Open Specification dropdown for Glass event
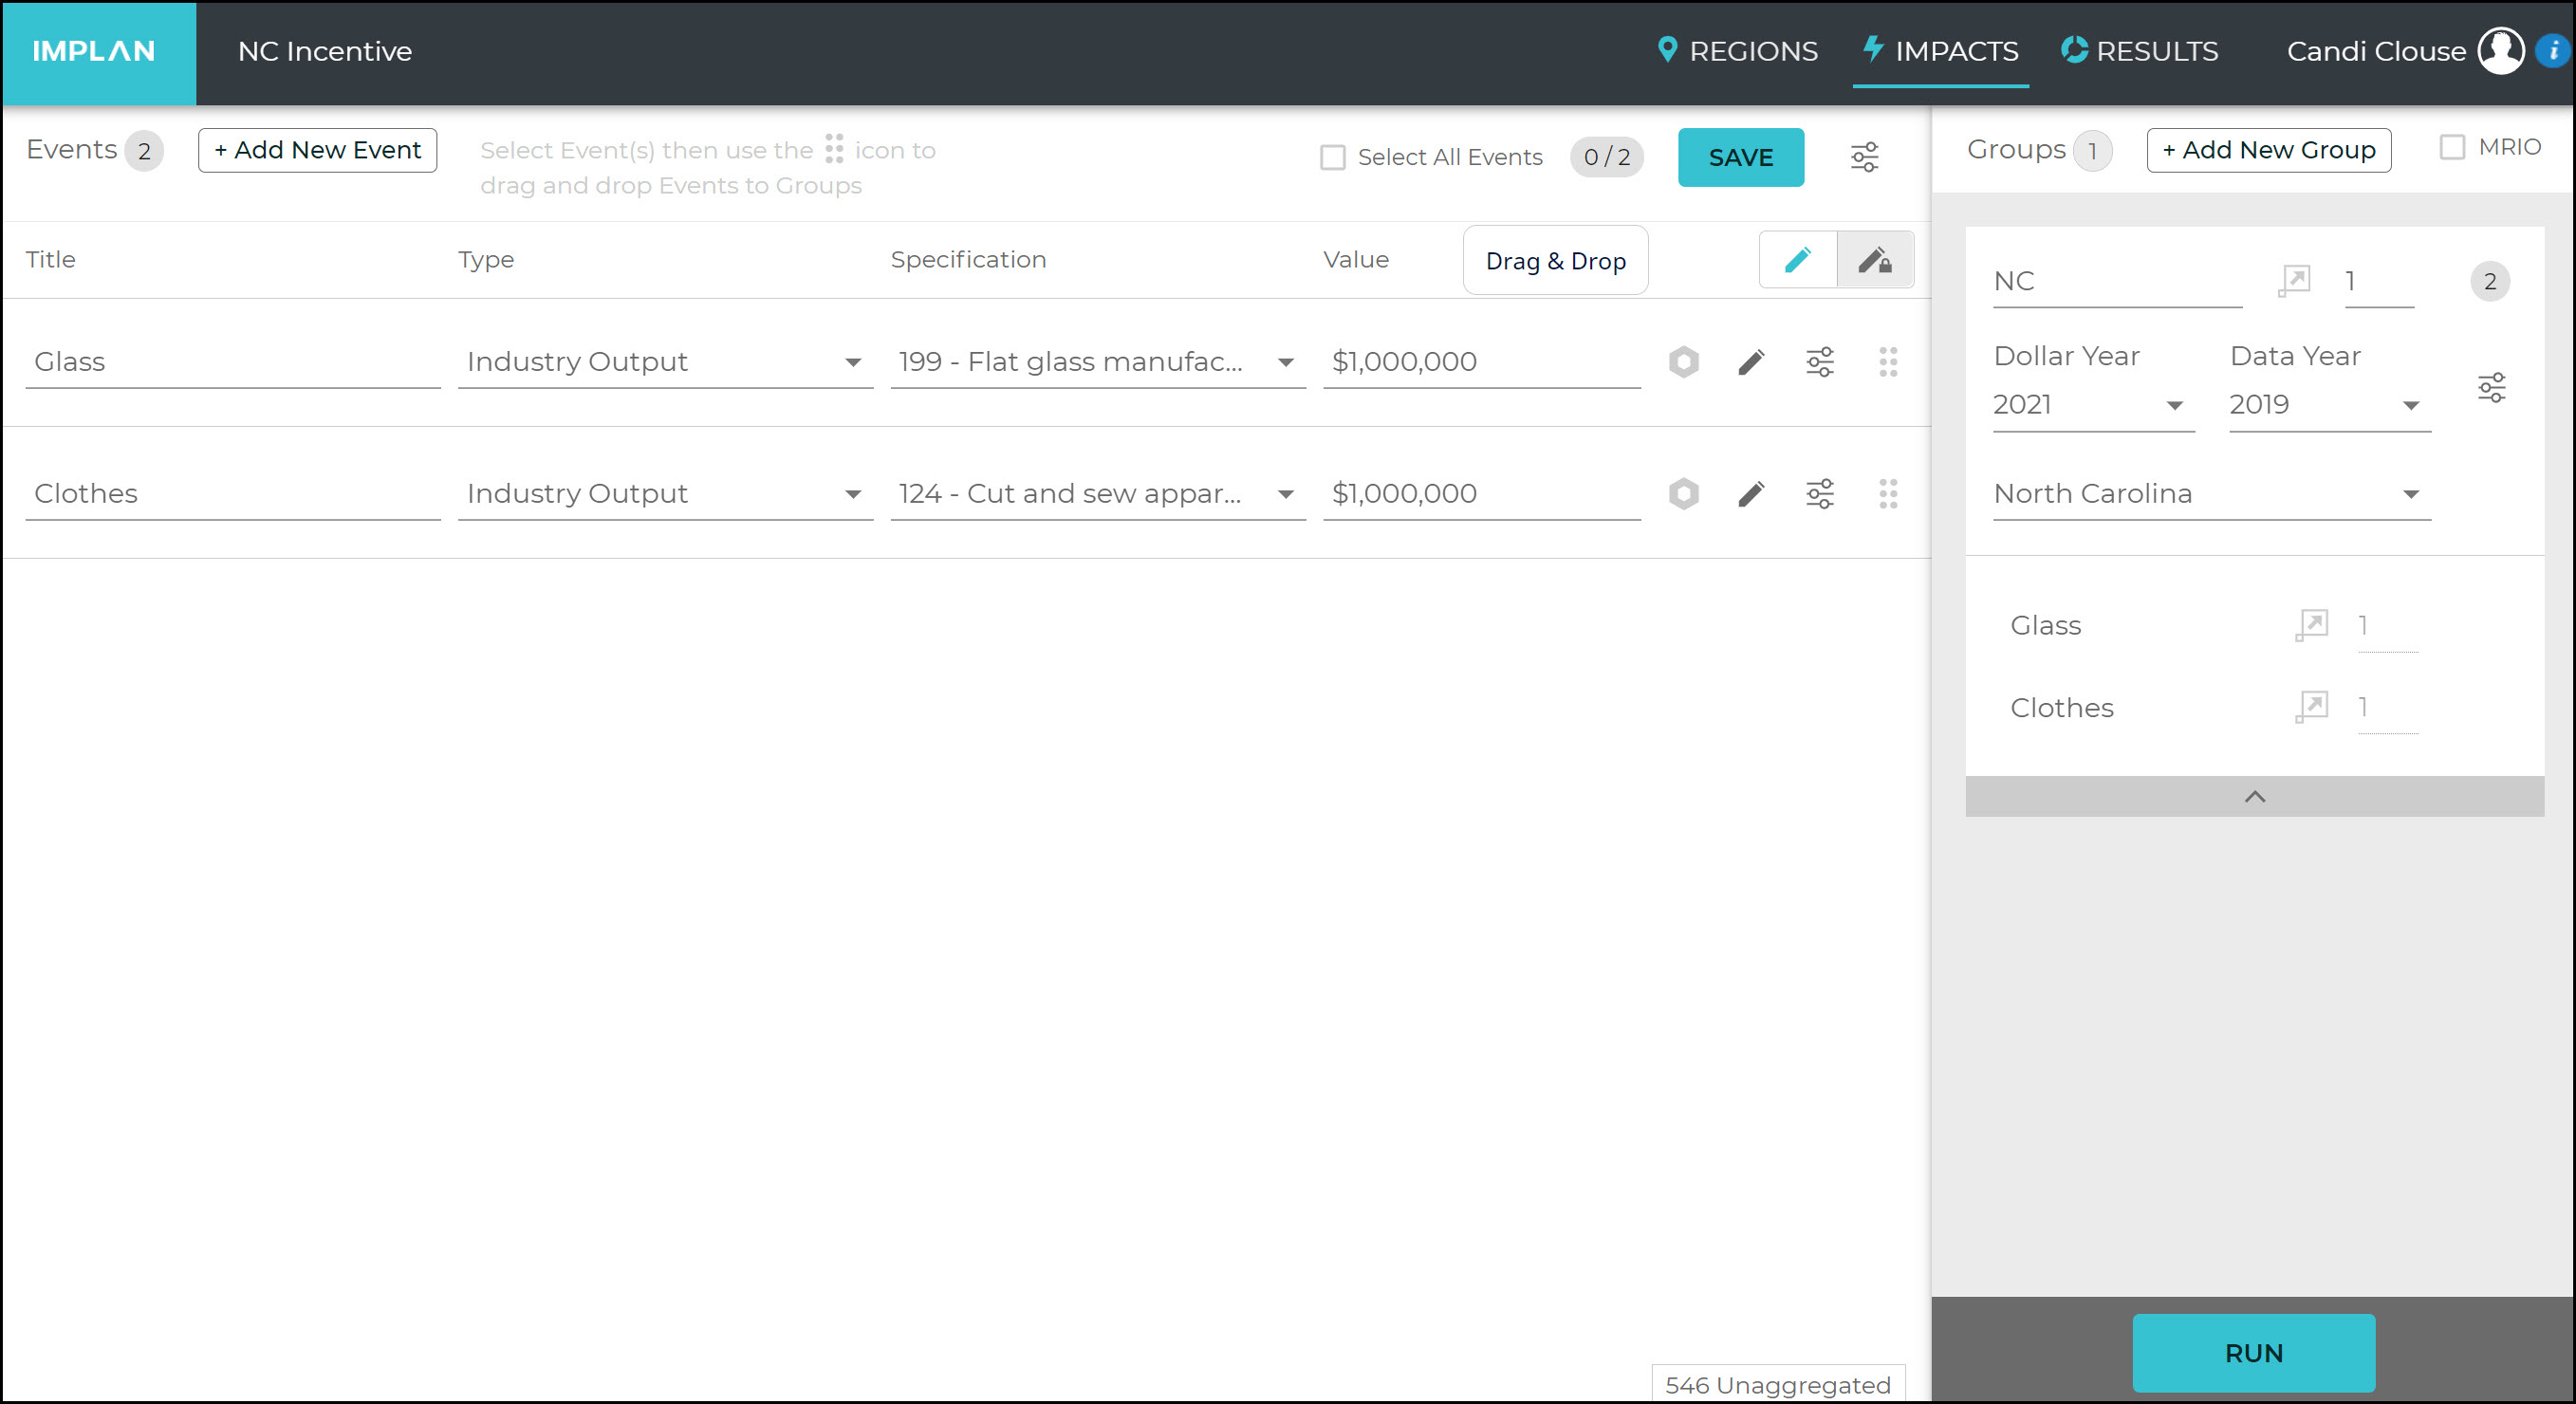 [1097, 362]
